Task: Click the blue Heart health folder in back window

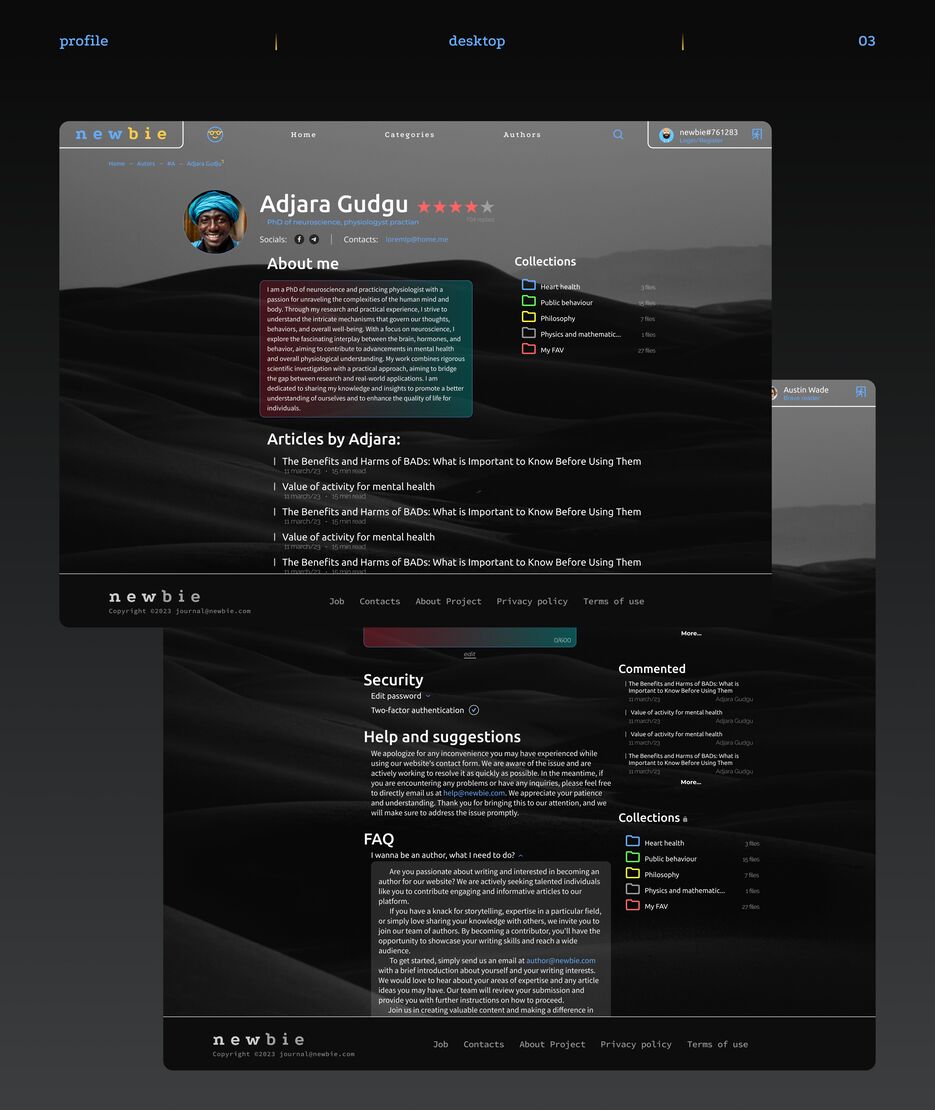Action: (633, 842)
